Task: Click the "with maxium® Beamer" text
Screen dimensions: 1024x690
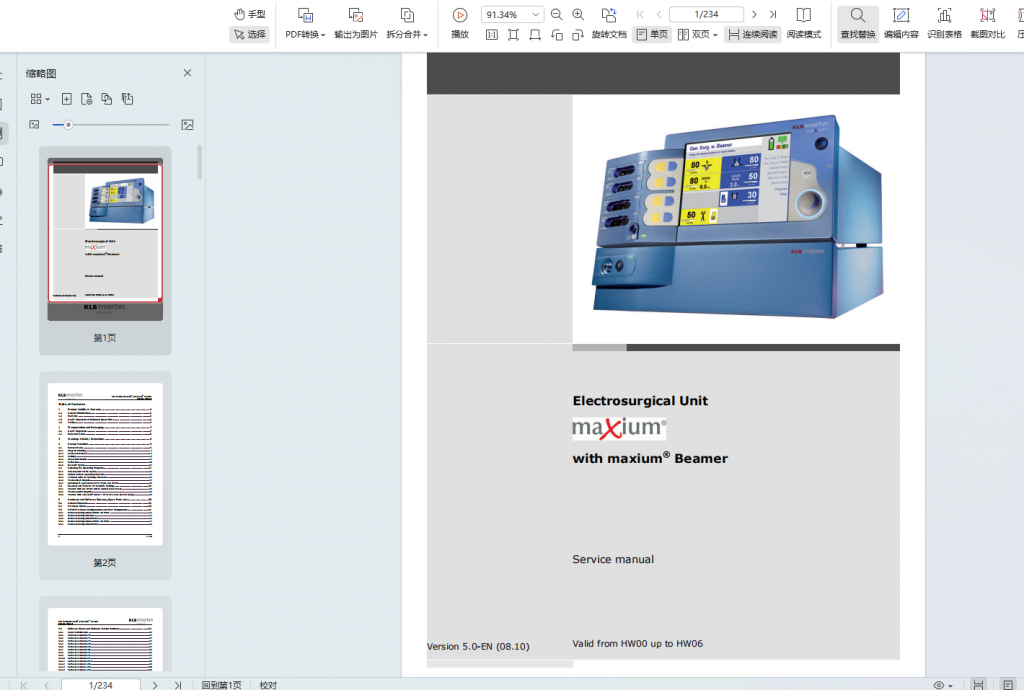Action: click(x=650, y=458)
